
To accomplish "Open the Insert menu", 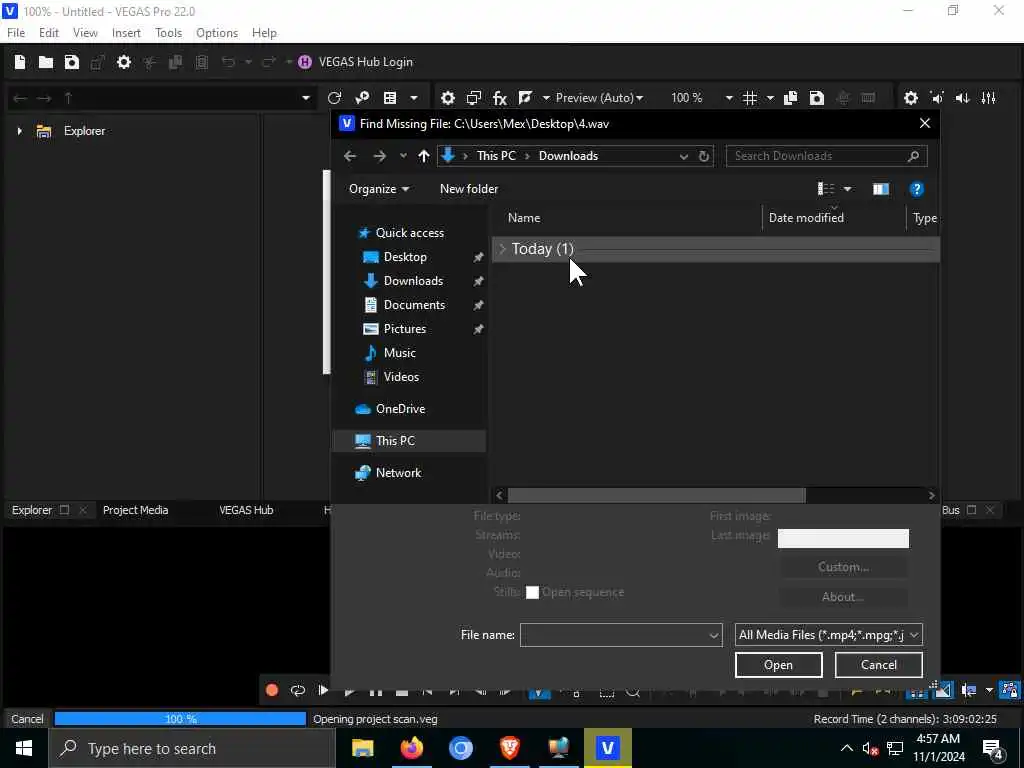I will [x=126, y=33].
